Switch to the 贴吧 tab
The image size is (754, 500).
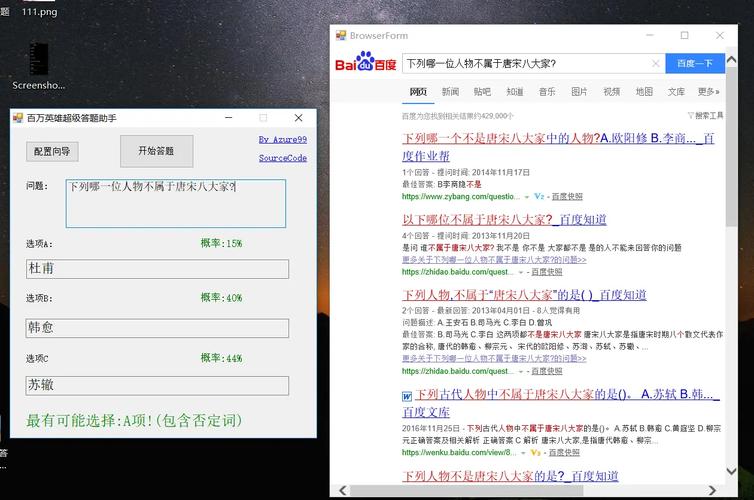482,91
